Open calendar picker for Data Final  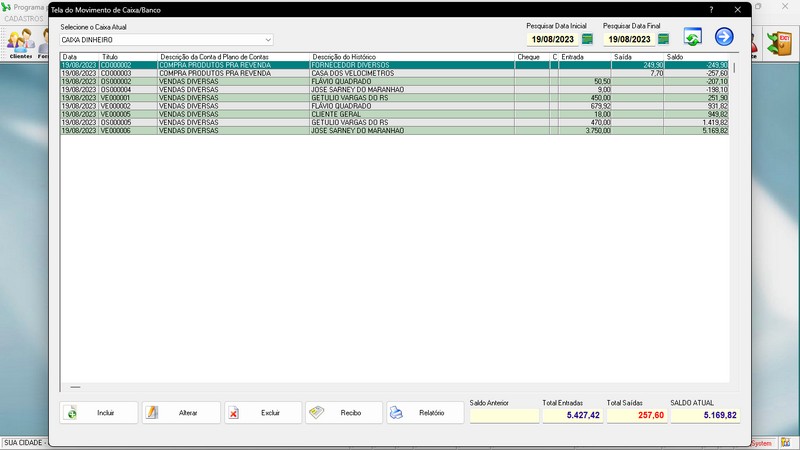pos(663,39)
